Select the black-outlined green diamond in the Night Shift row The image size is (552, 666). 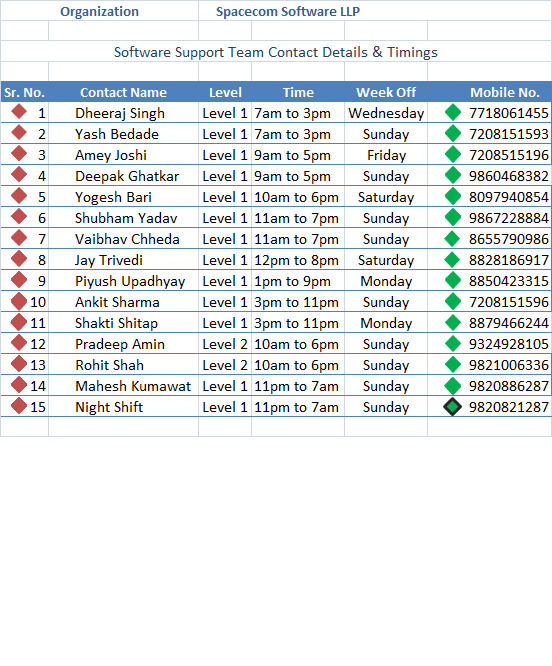453,406
